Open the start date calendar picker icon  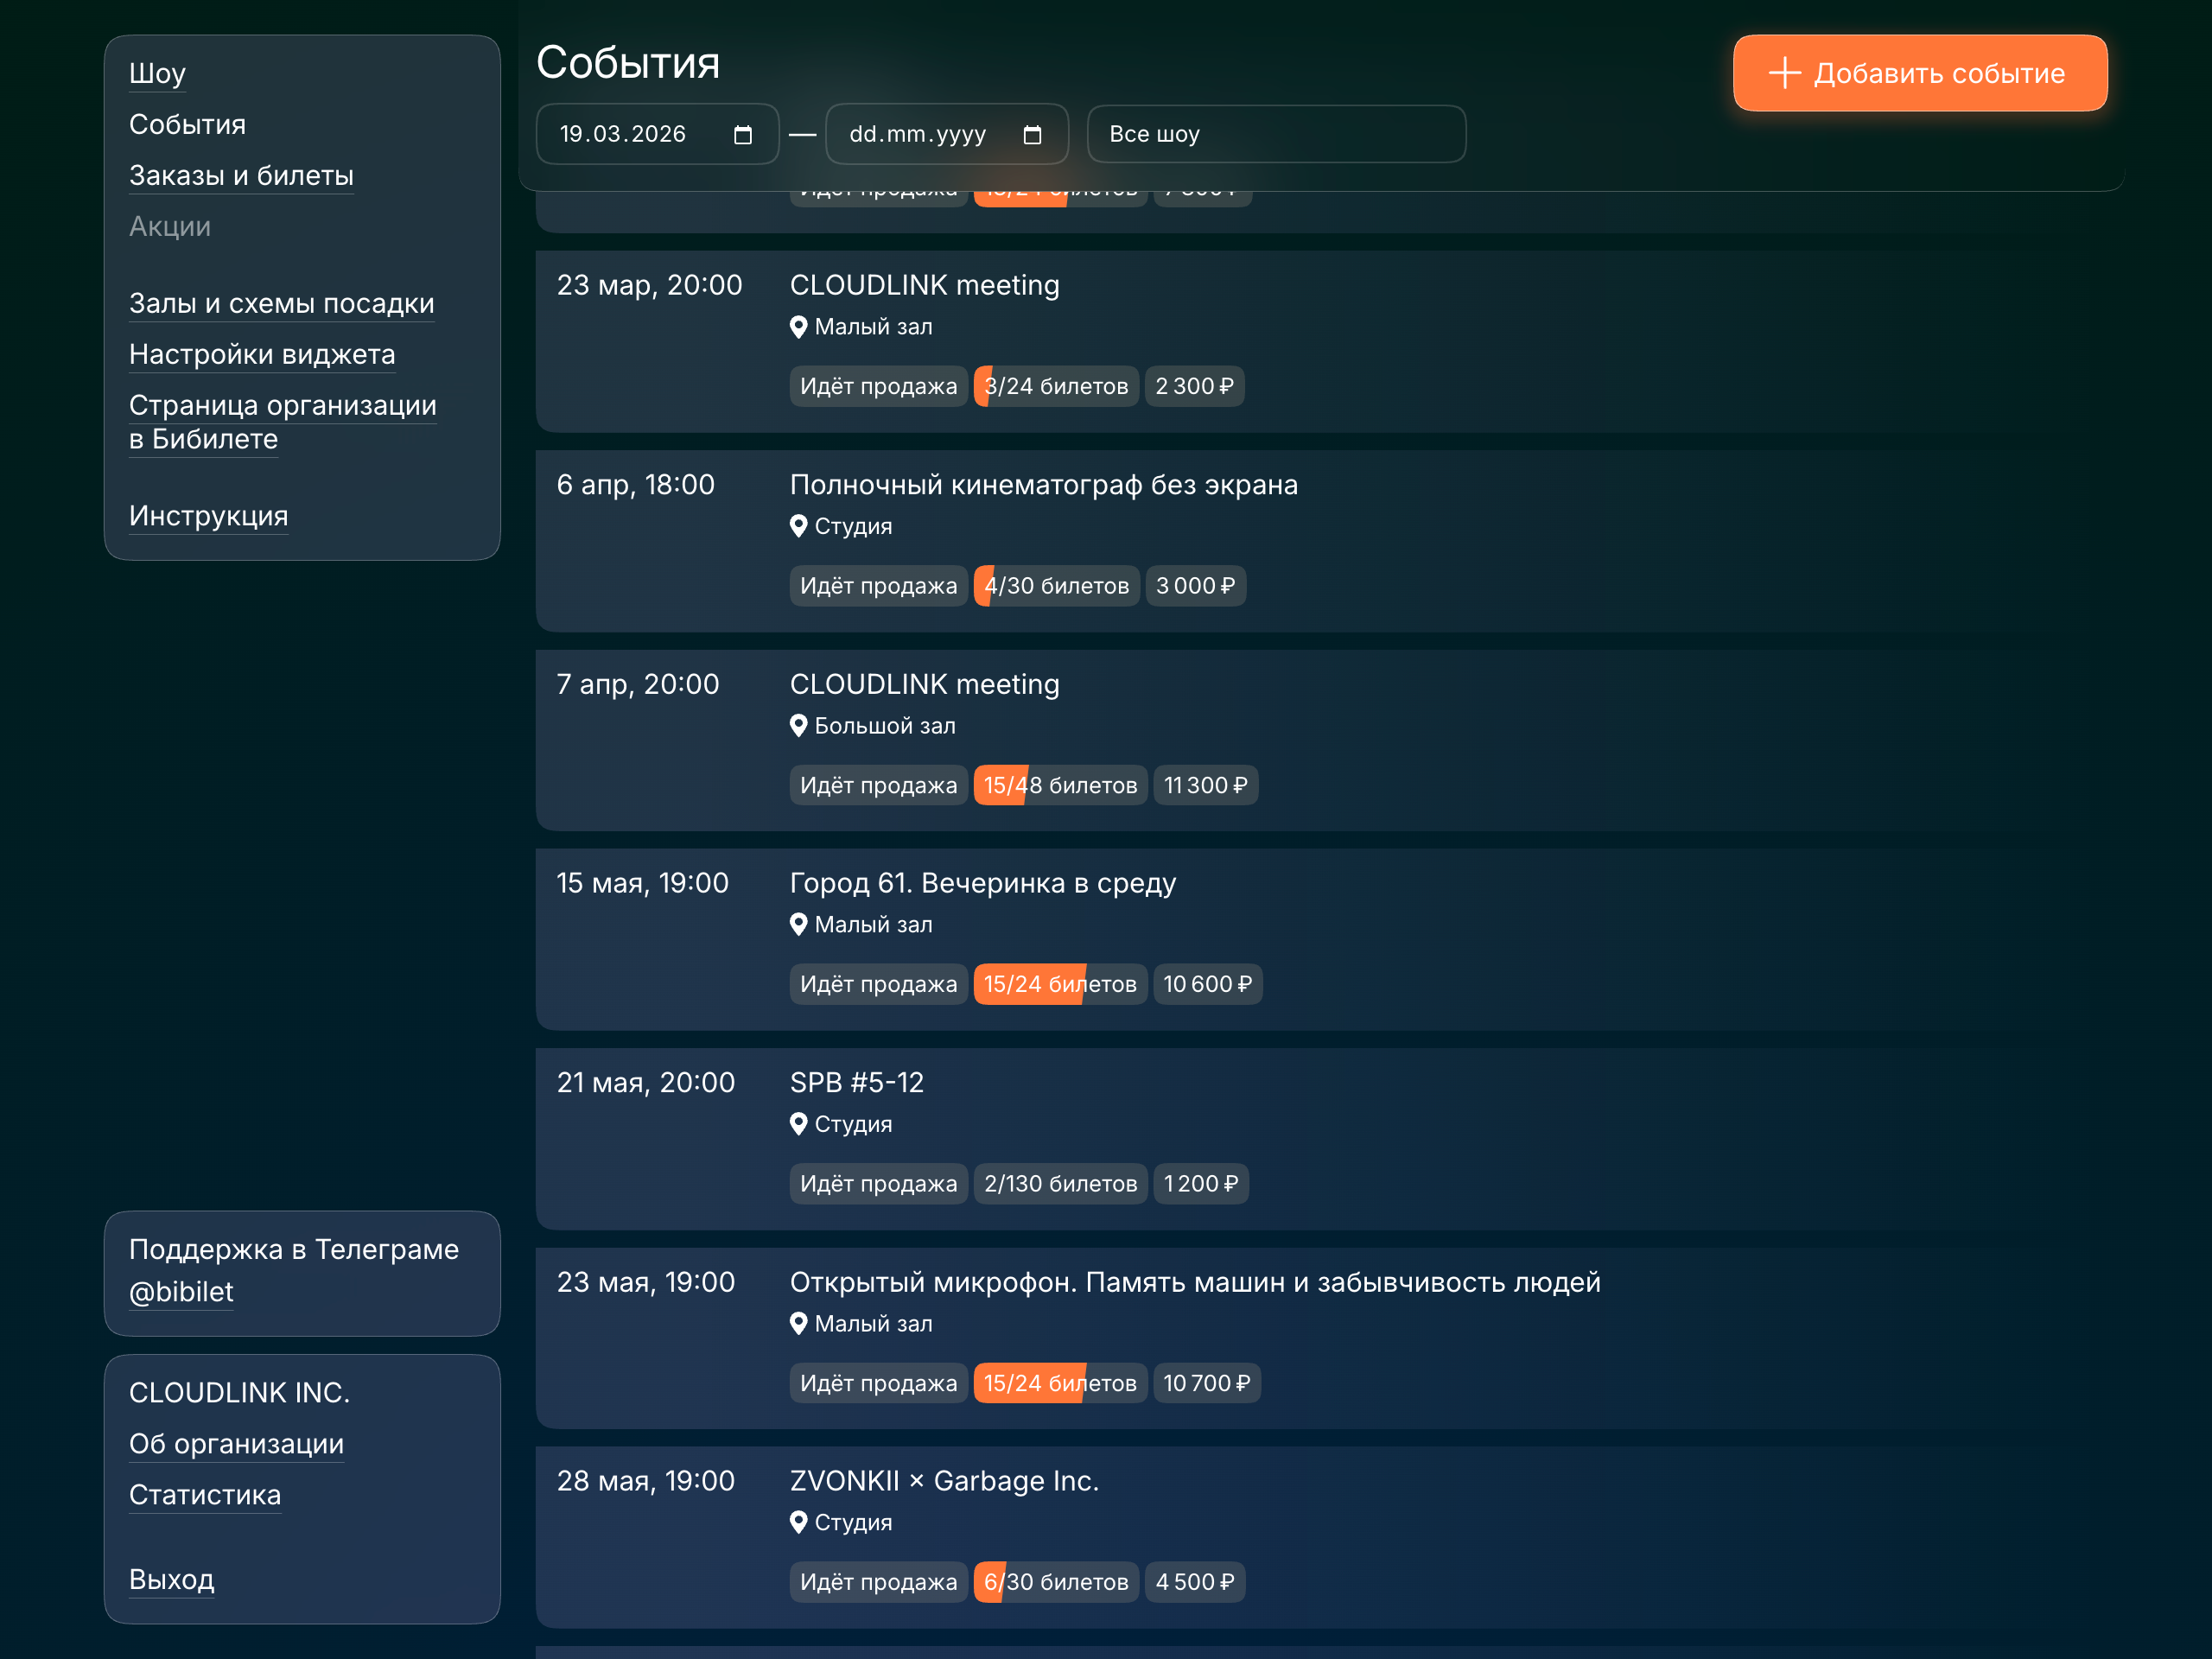(742, 135)
